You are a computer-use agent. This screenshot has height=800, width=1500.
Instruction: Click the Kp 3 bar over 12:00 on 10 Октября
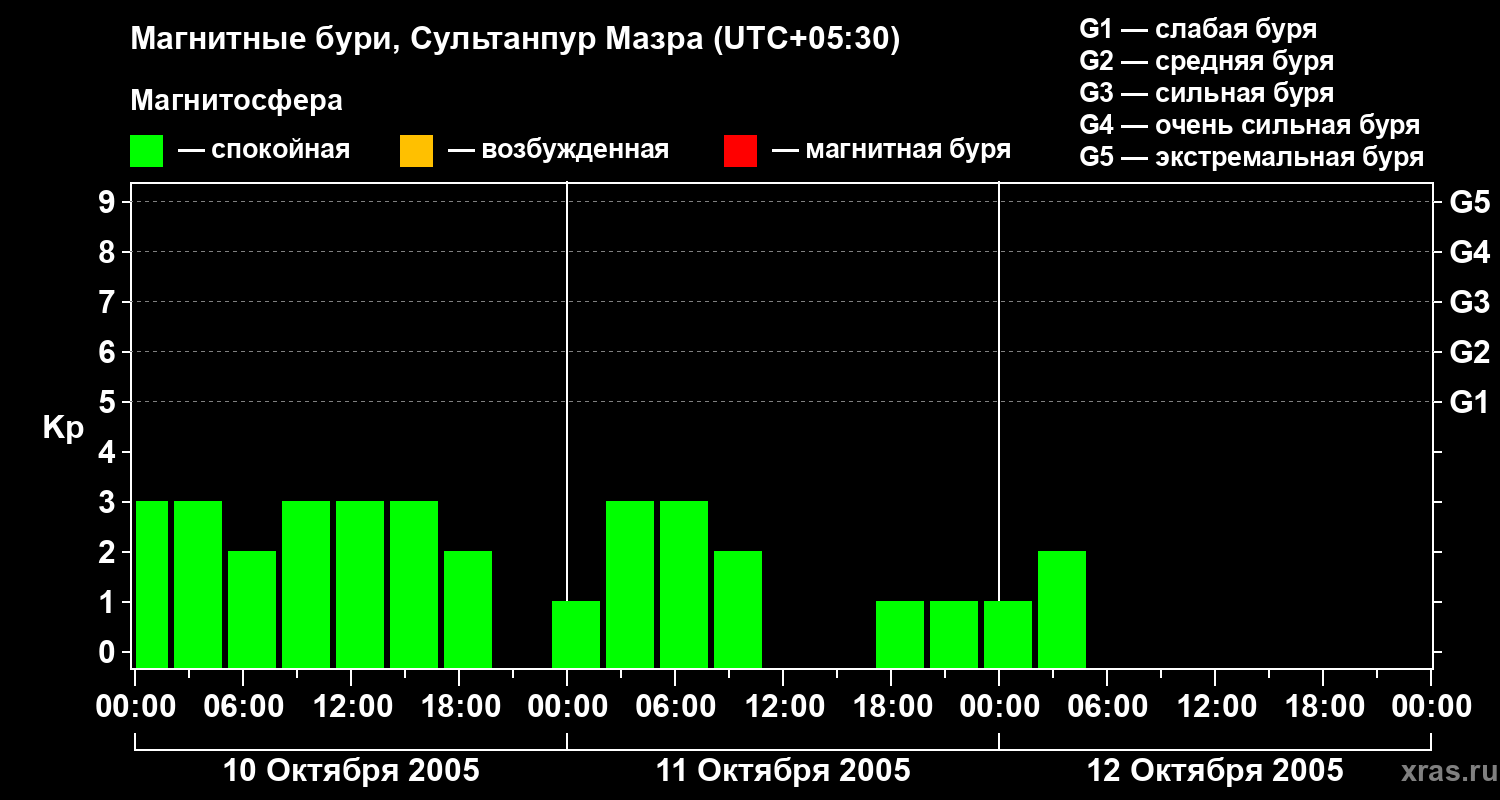[x=360, y=584]
